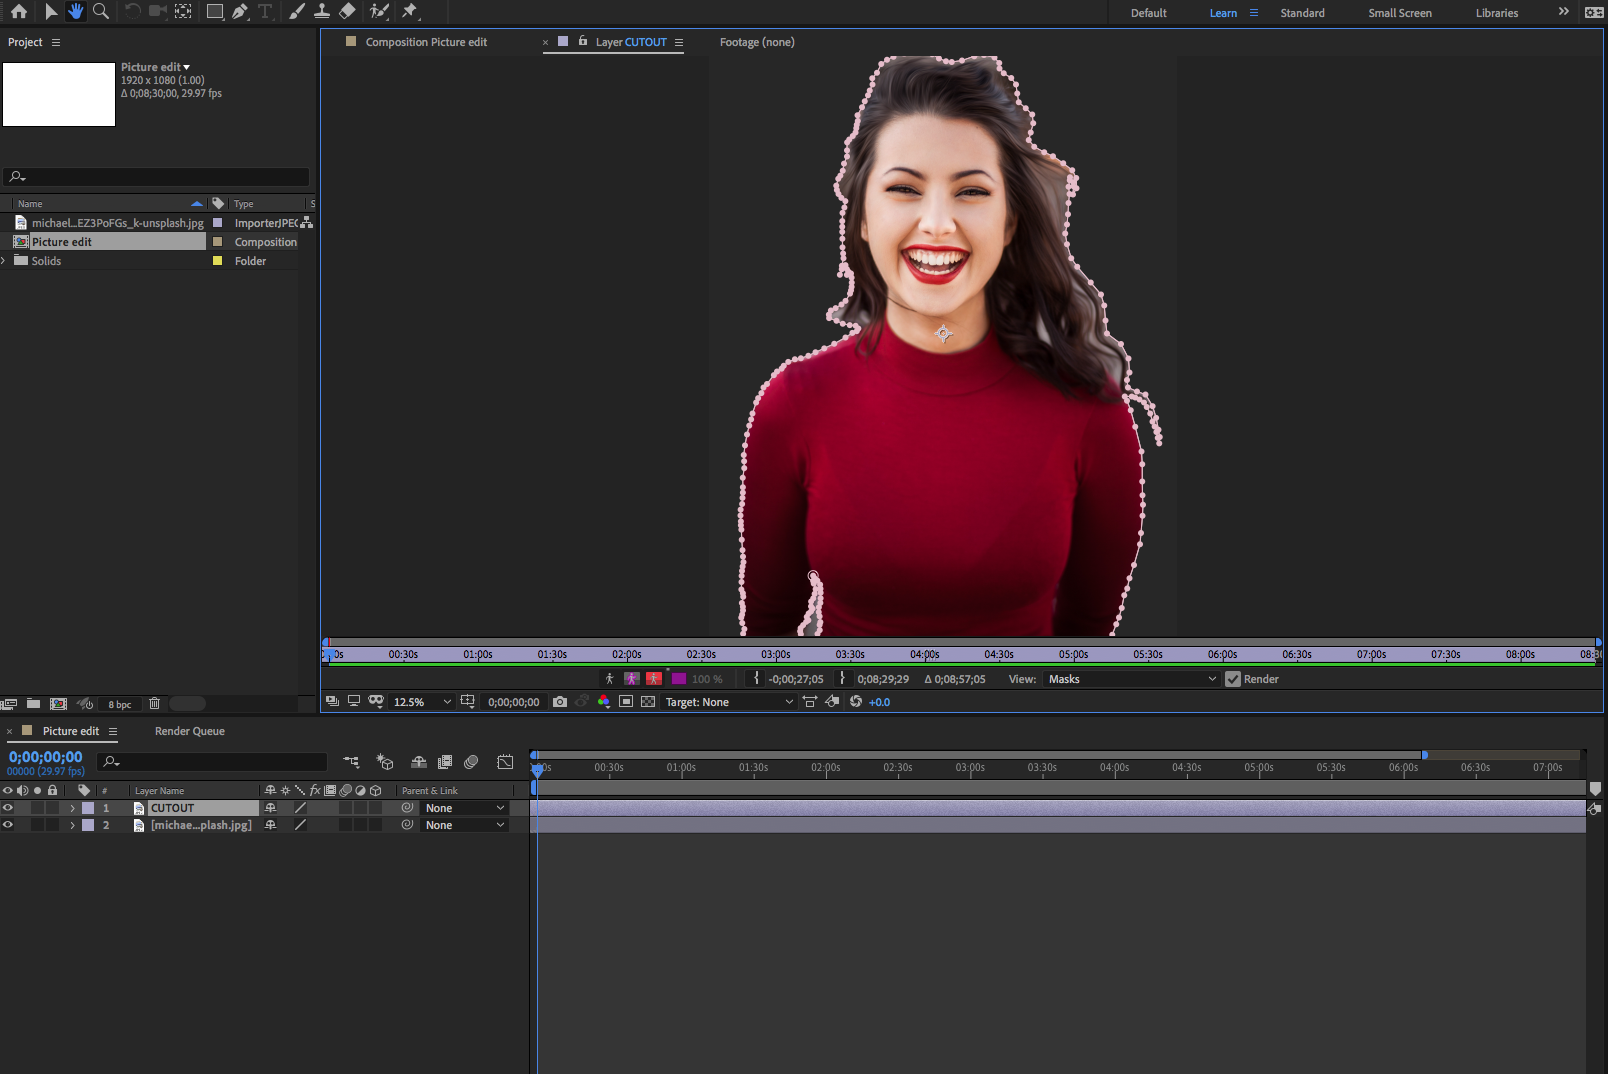Click the draft 3D icon in timeline
The image size is (1608, 1074).
coord(384,762)
